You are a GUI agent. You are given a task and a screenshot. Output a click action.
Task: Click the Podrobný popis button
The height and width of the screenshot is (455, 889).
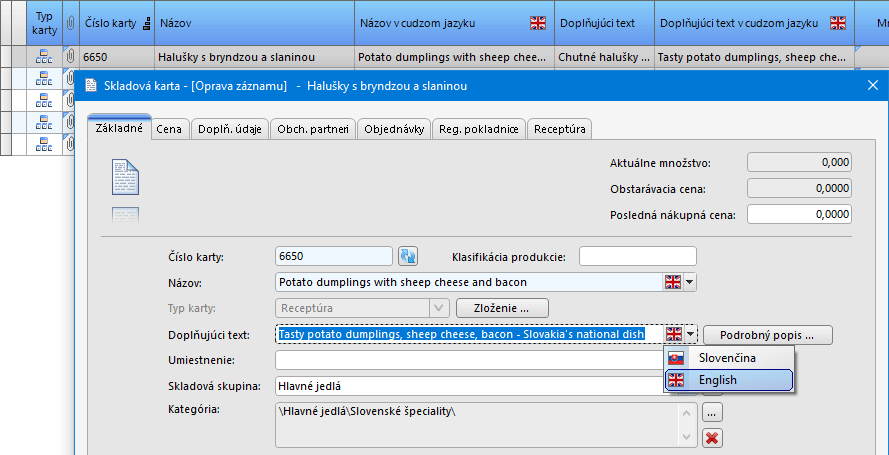point(767,334)
